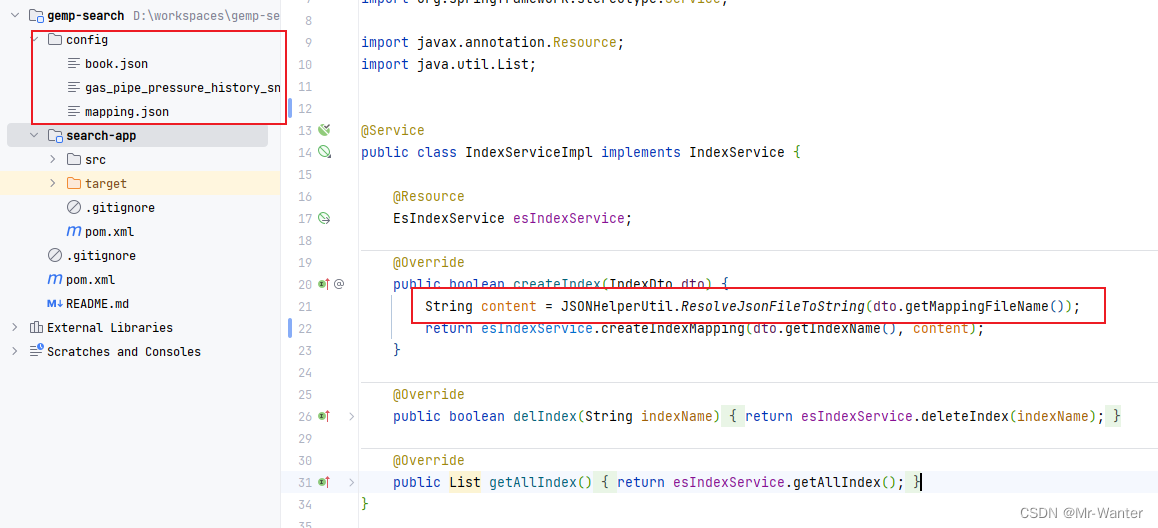This screenshot has height=528, width=1158.
Task: Expand External Libraries node
Action: coord(15,327)
